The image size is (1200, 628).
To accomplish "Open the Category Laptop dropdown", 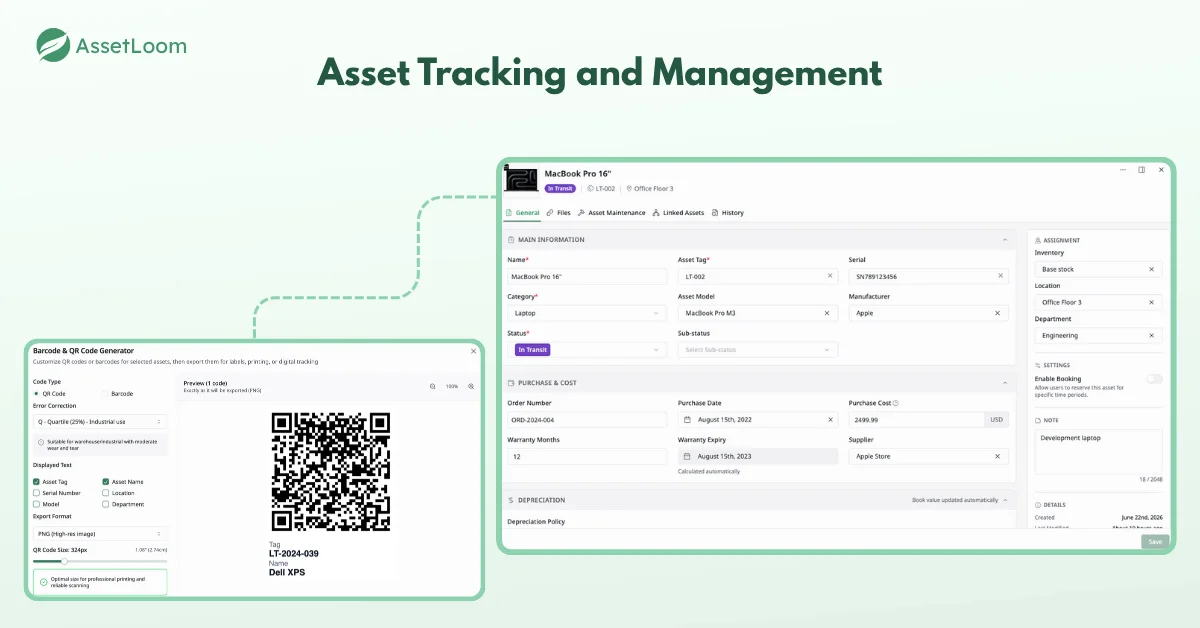I will click(587, 313).
